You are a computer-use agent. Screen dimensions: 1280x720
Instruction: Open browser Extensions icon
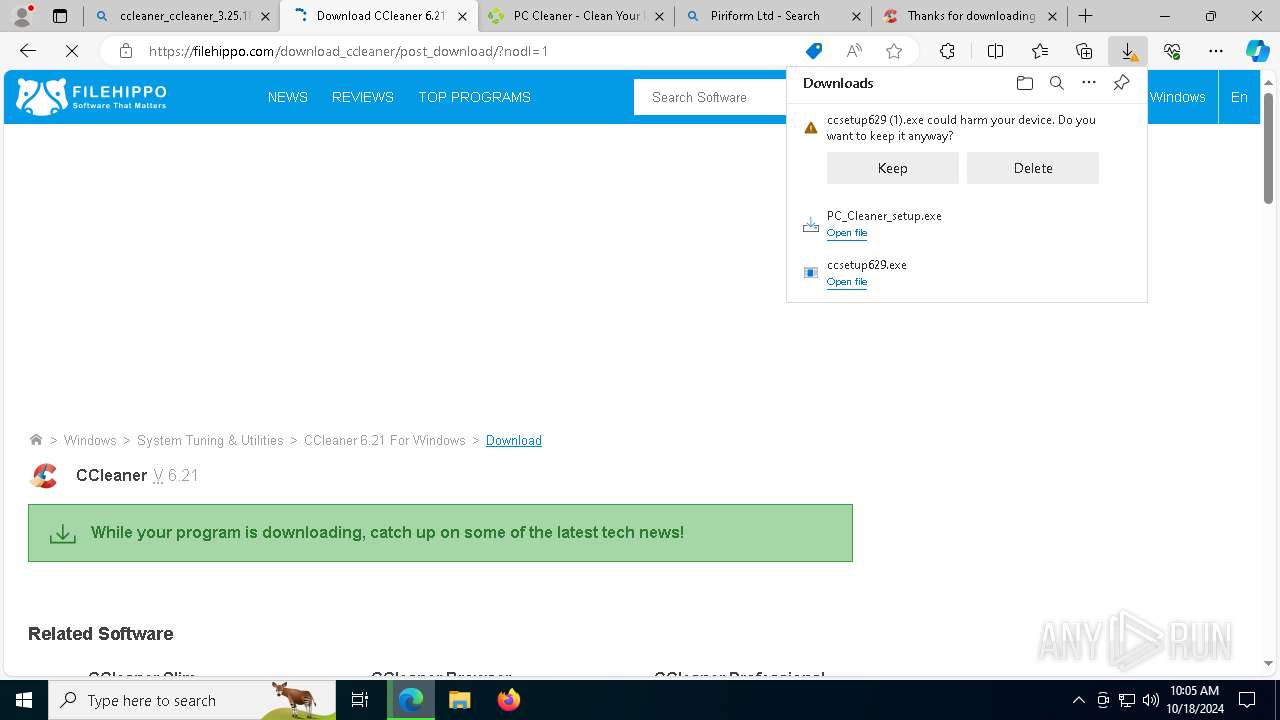[x=947, y=51]
